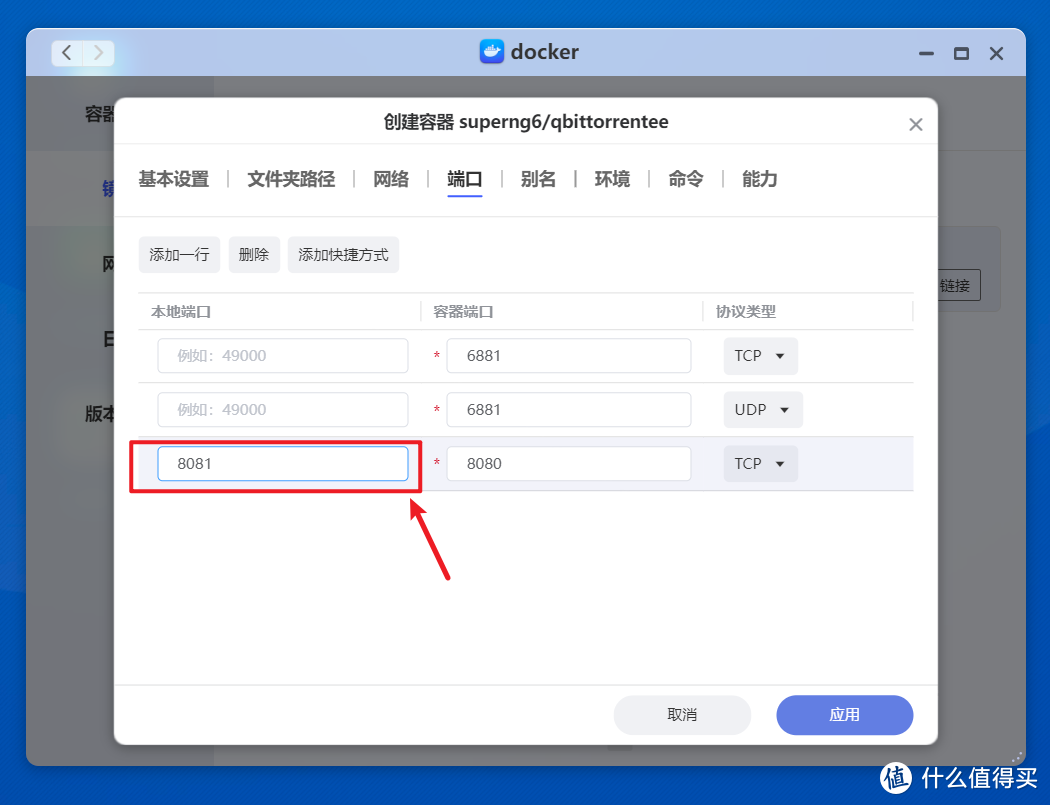Image resolution: width=1050 pixels, height=805 pixels.
Task: Open the UDP protocol dropdown
Action: (x=763, y=410)
